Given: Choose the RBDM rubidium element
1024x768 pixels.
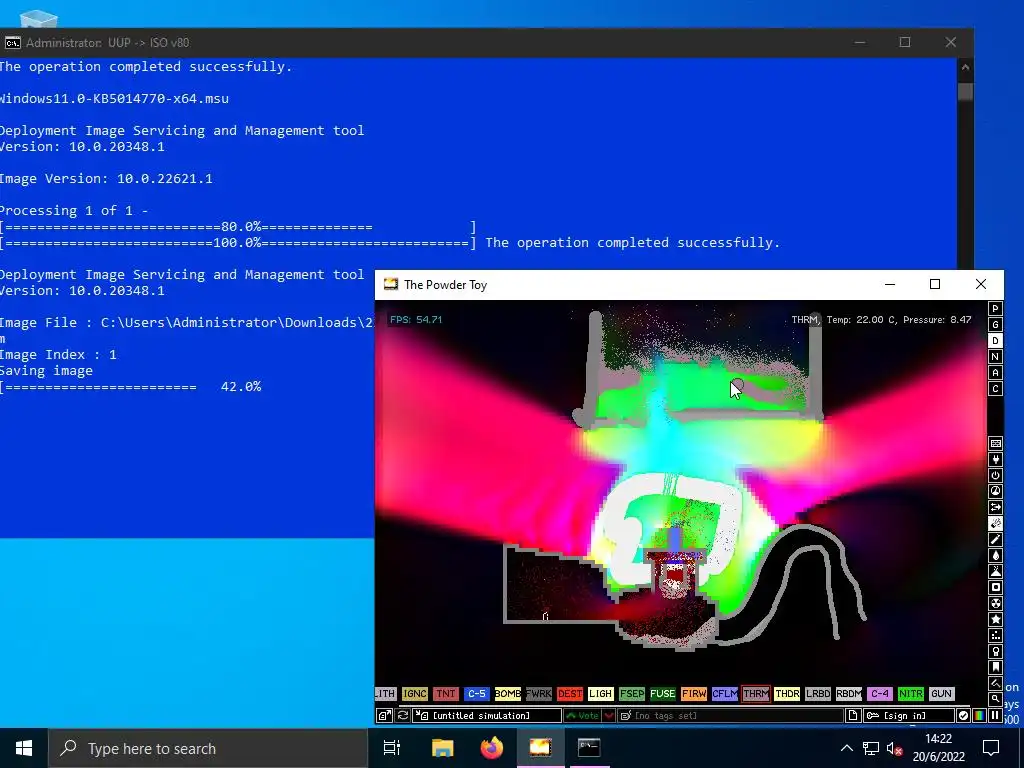Looking at the screenshot, I should (x=848, y=694).
